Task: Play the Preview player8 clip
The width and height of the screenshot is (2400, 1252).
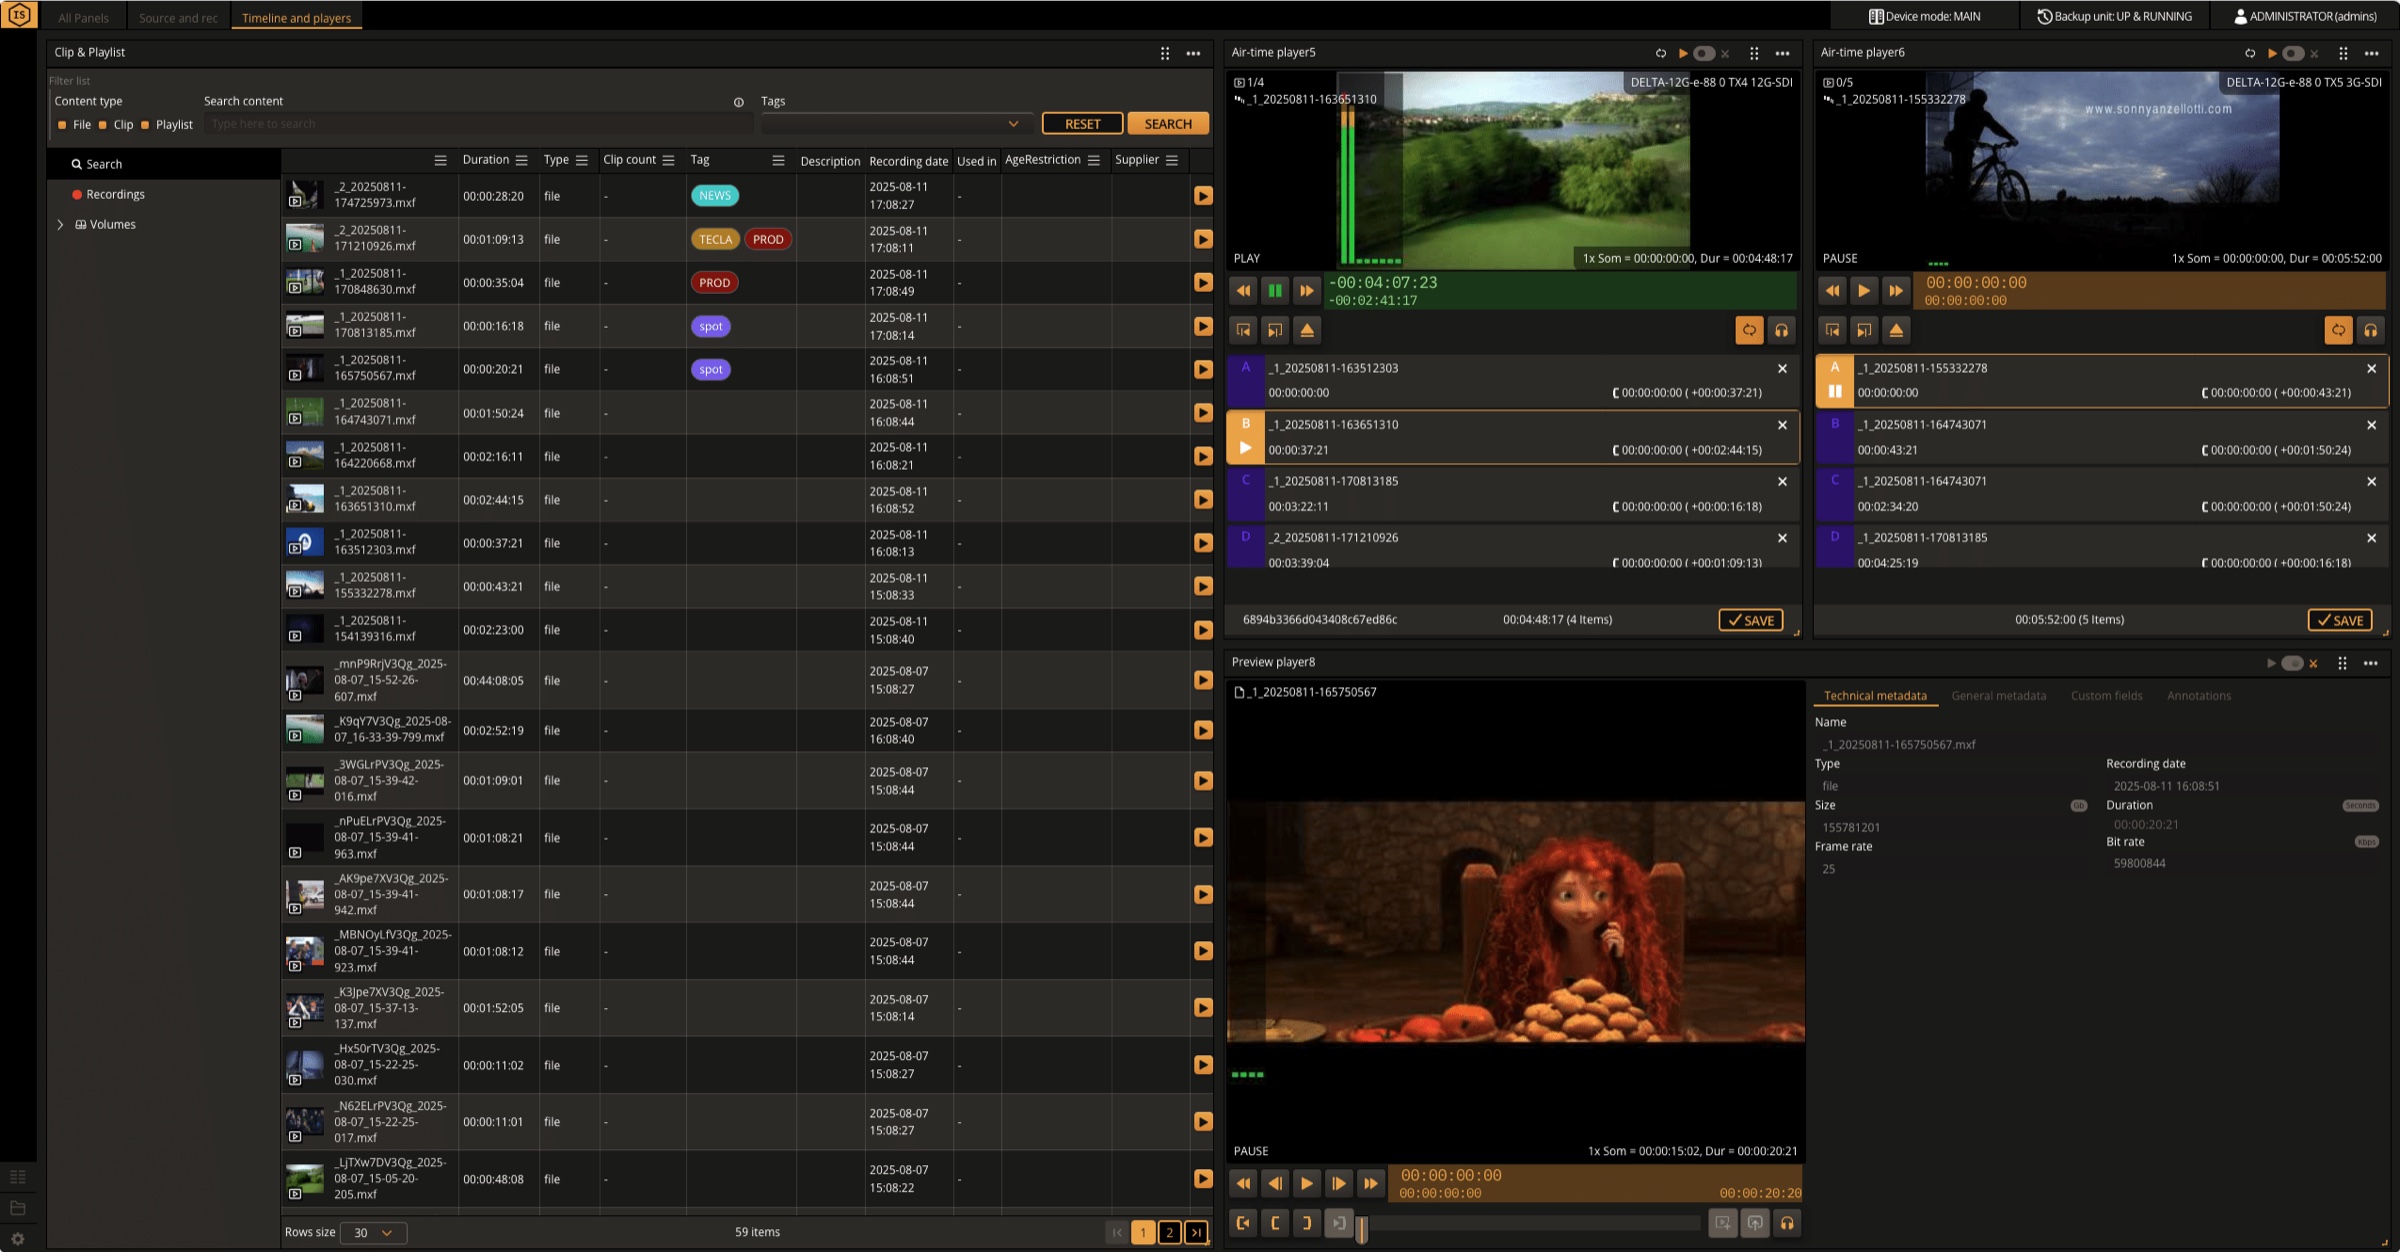Action: pos(1307,1183)
